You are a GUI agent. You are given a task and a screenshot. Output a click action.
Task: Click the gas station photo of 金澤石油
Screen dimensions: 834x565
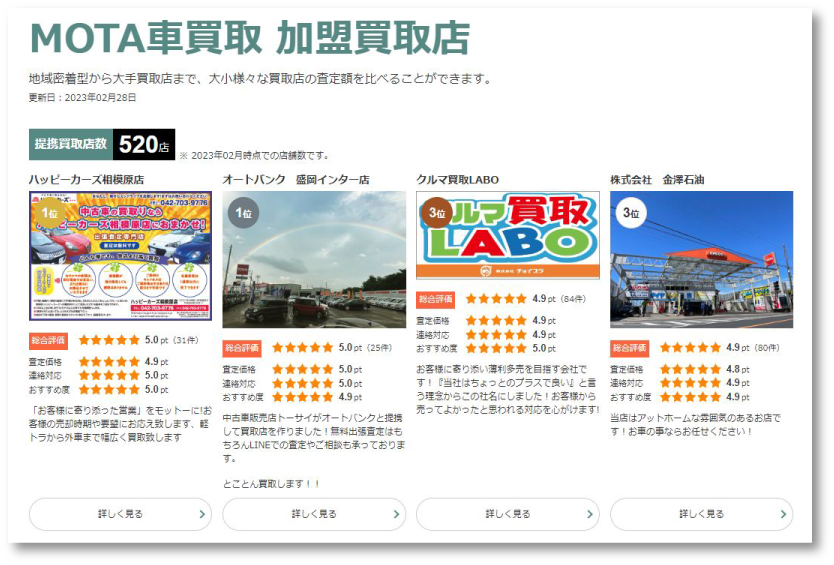coord(701,260)
